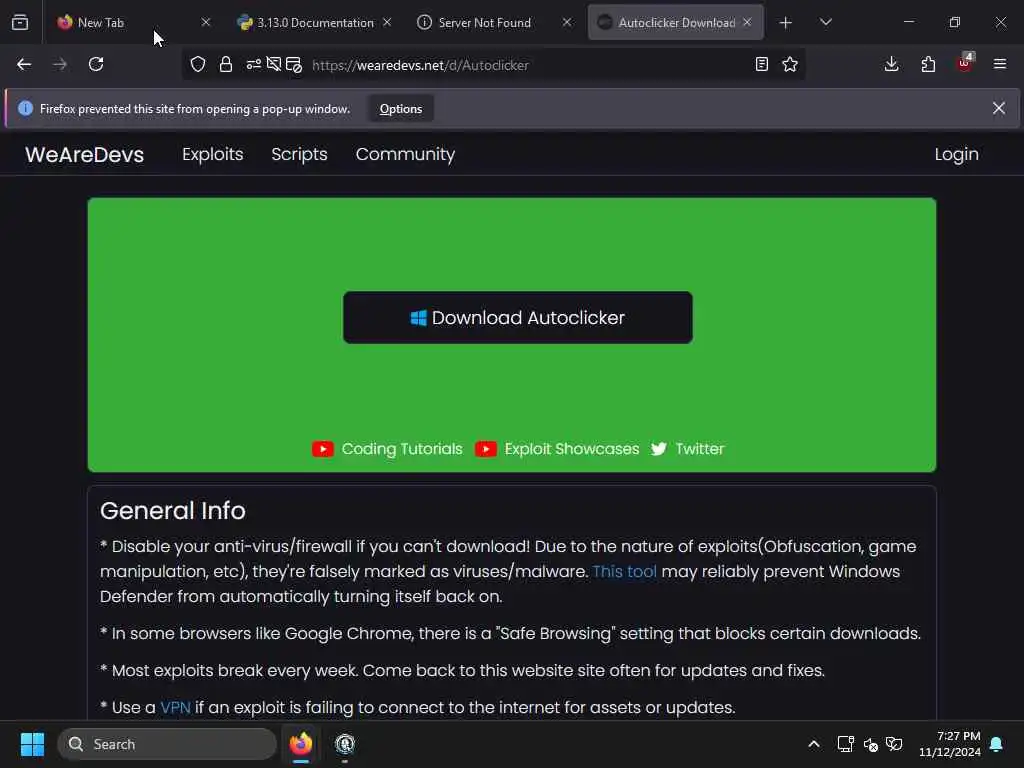The image size is (1024, 768).
Task: Open the tracking protection shield icon
Action: tap(198, 64)
